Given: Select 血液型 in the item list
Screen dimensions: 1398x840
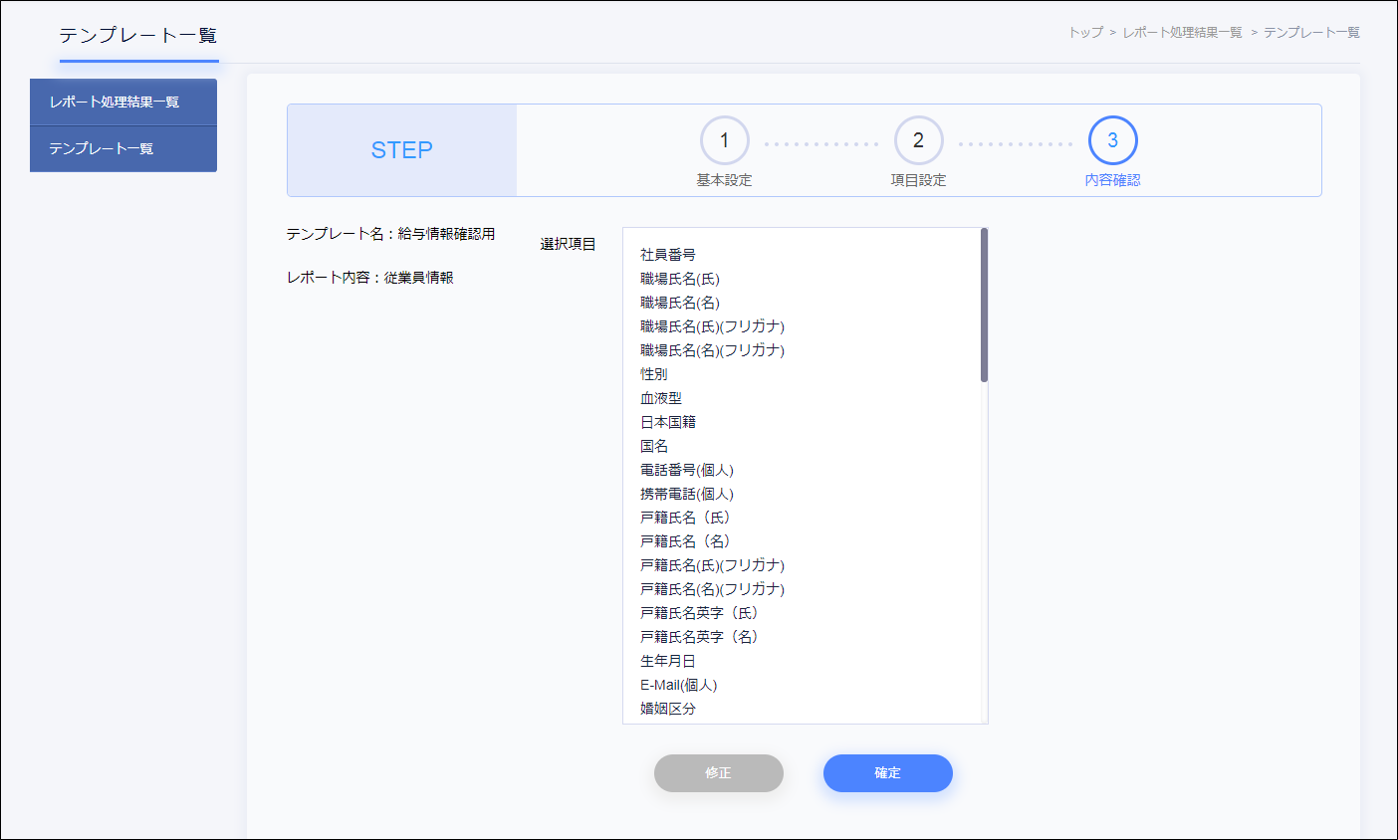Looking at the screenshot, I should coord(661,398).
